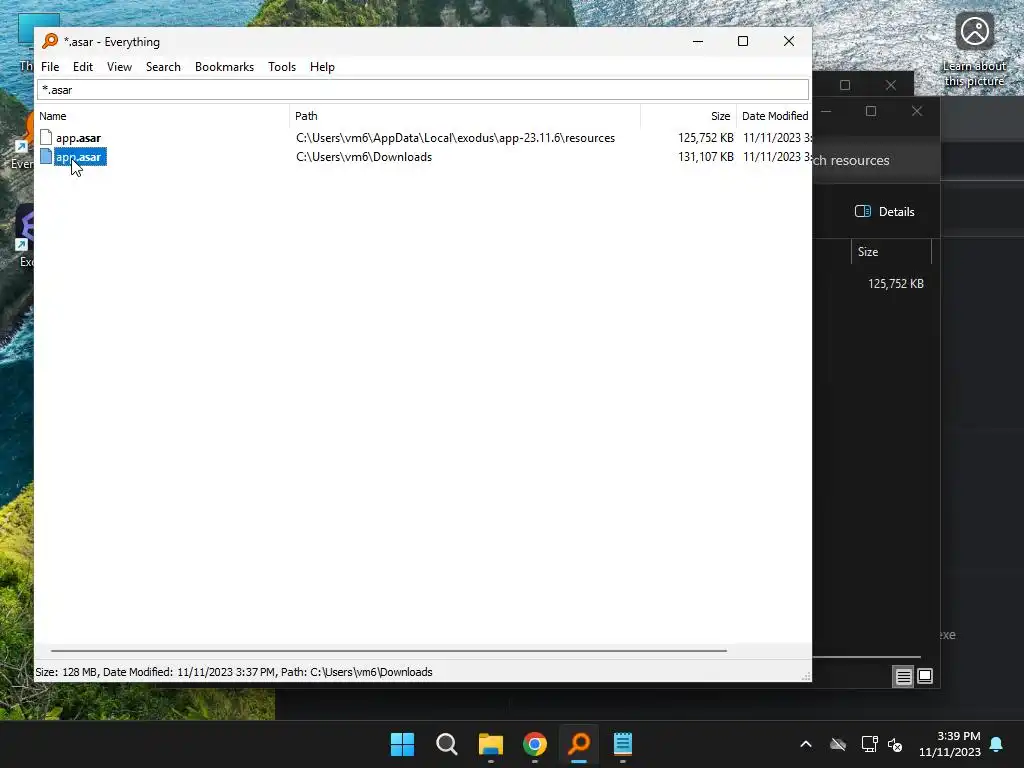
Task: Open Notepad from the taskbar
Action: 623,744
